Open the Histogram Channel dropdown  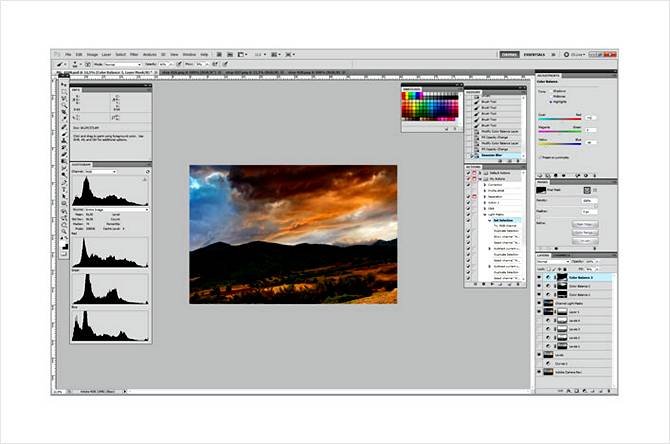(x=110, y=173)
